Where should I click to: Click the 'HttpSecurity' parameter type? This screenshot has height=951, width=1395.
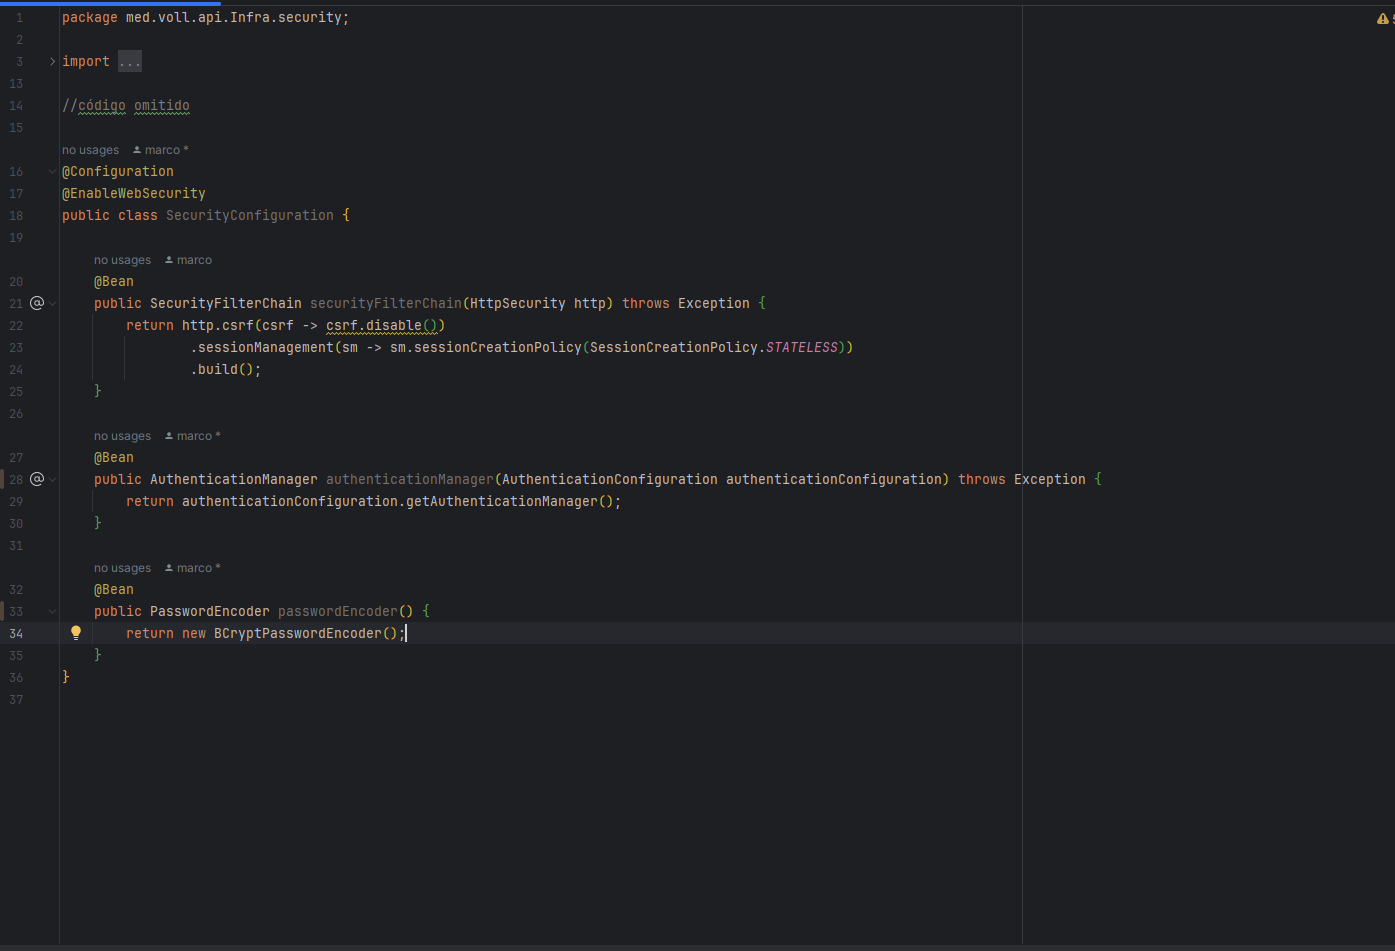[x=518, y=303]
